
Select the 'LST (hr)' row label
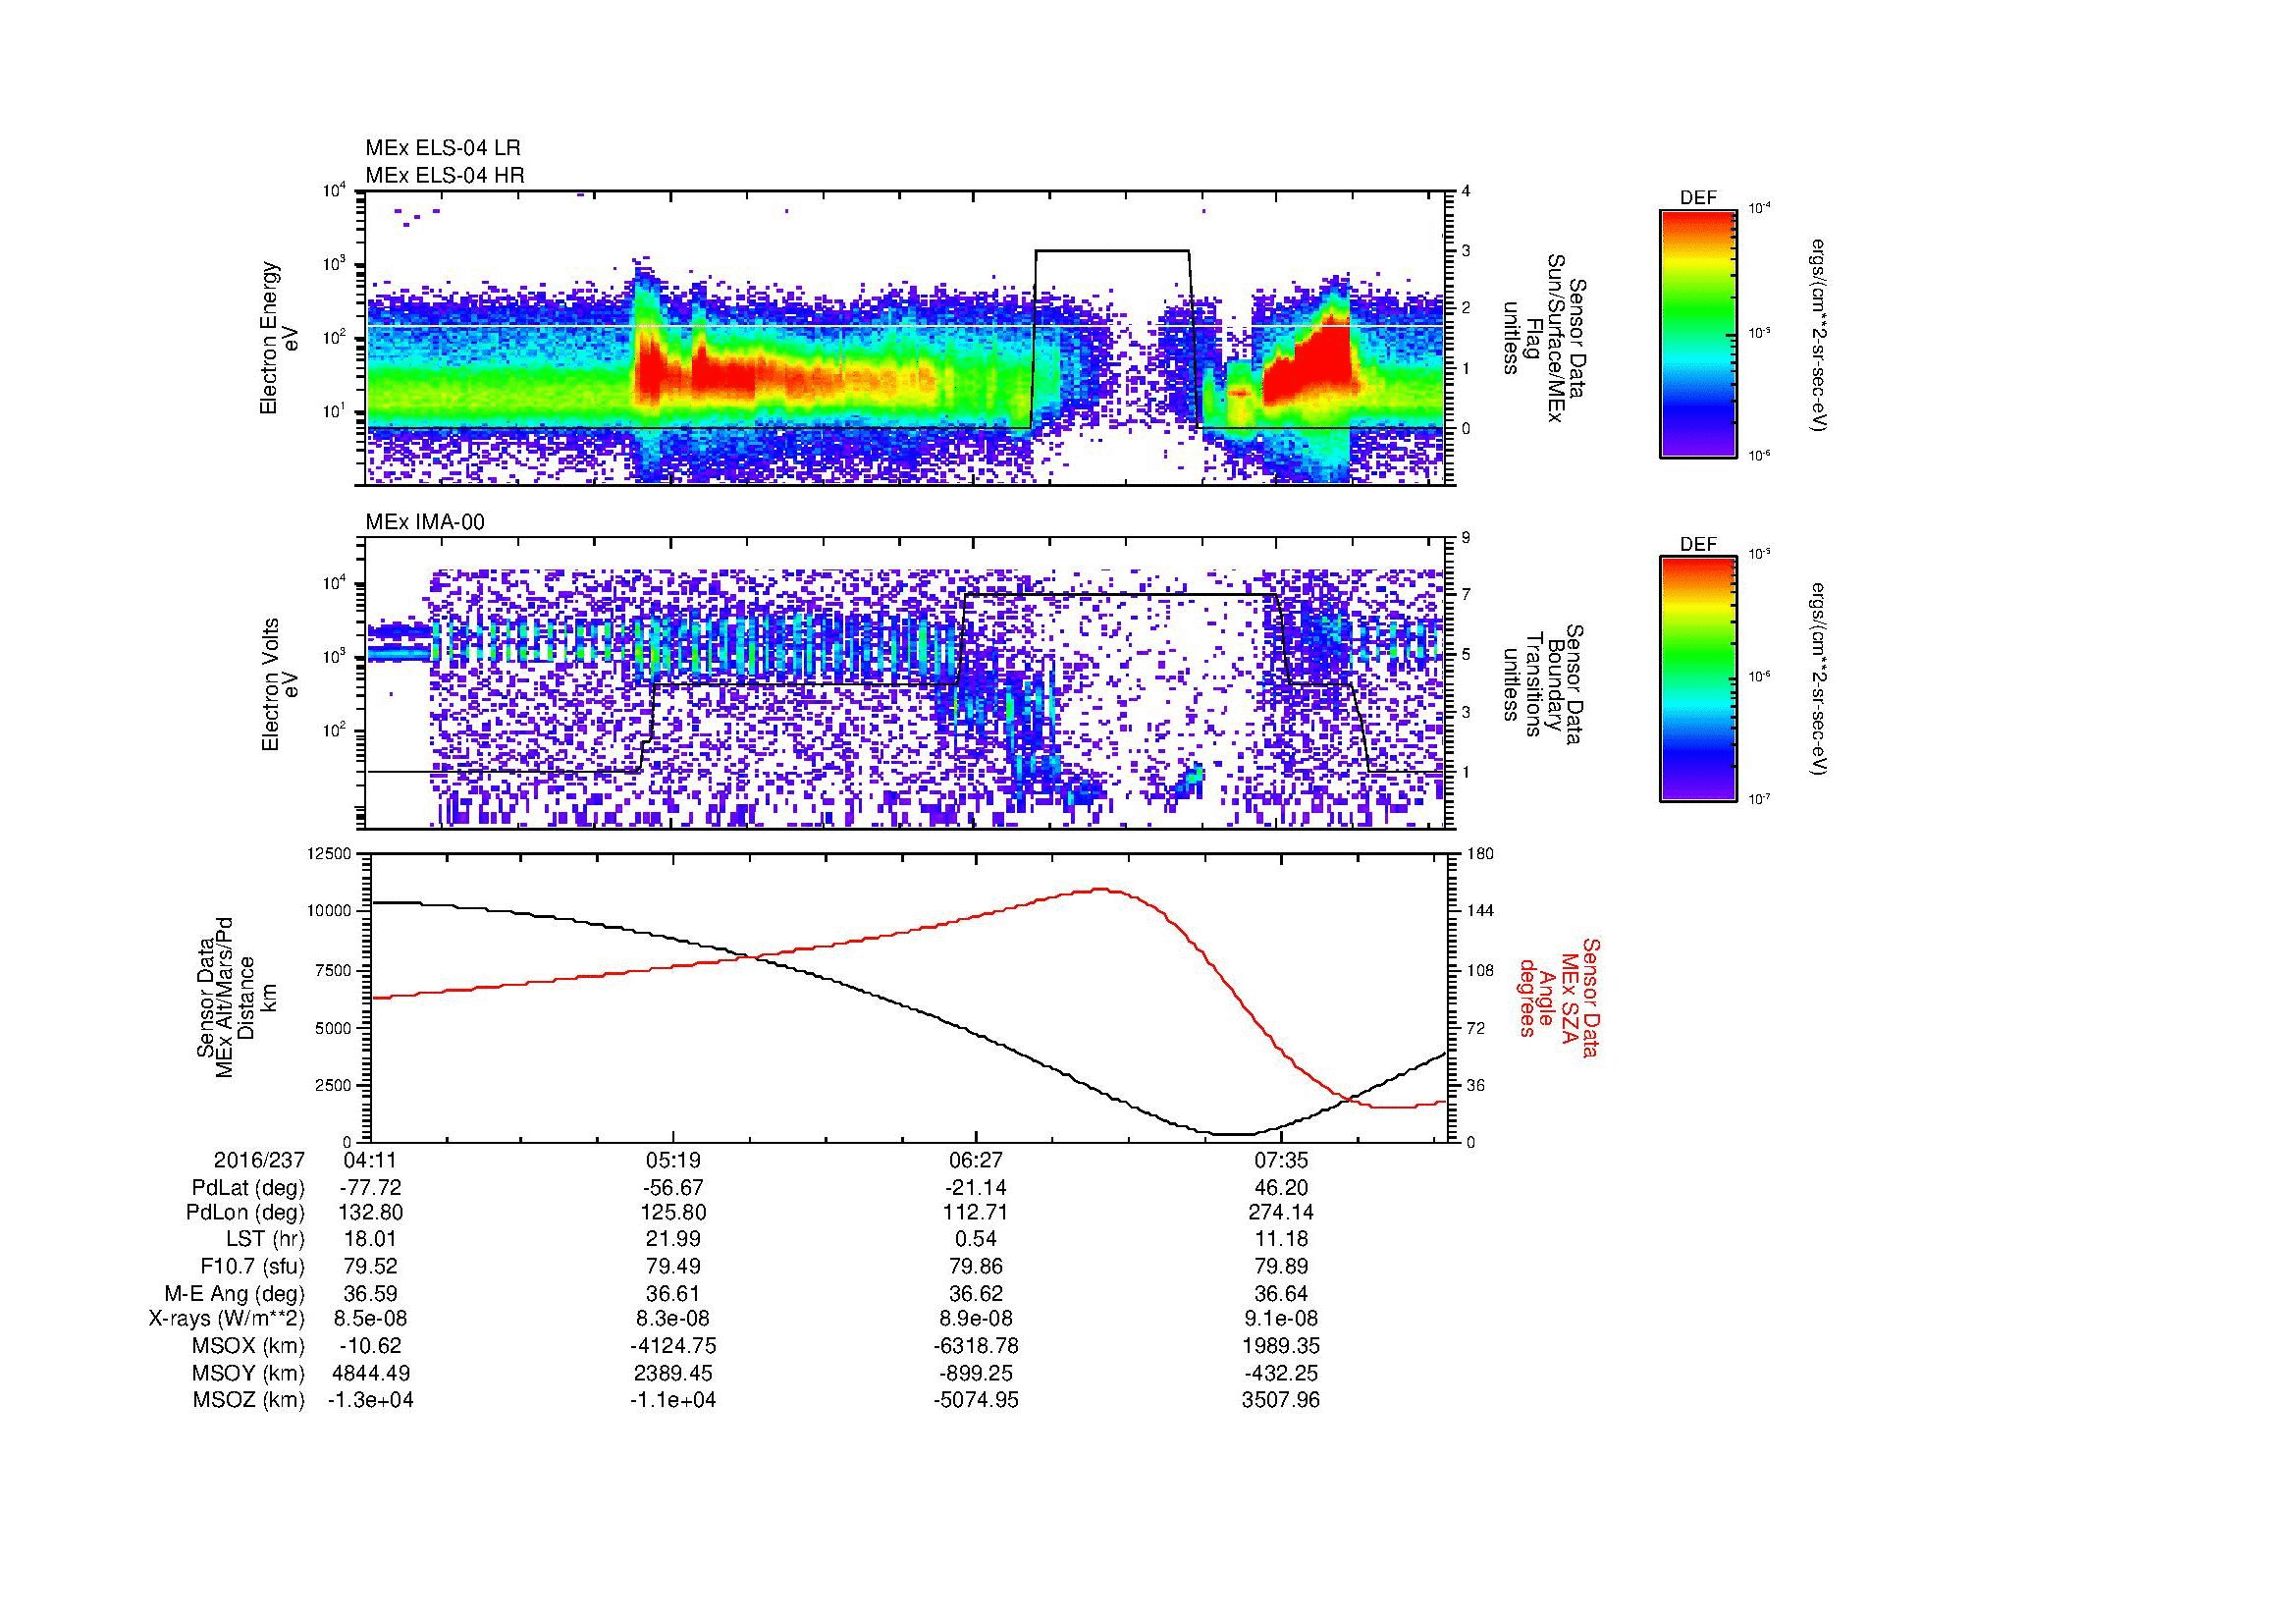(x=265, y=1239)
